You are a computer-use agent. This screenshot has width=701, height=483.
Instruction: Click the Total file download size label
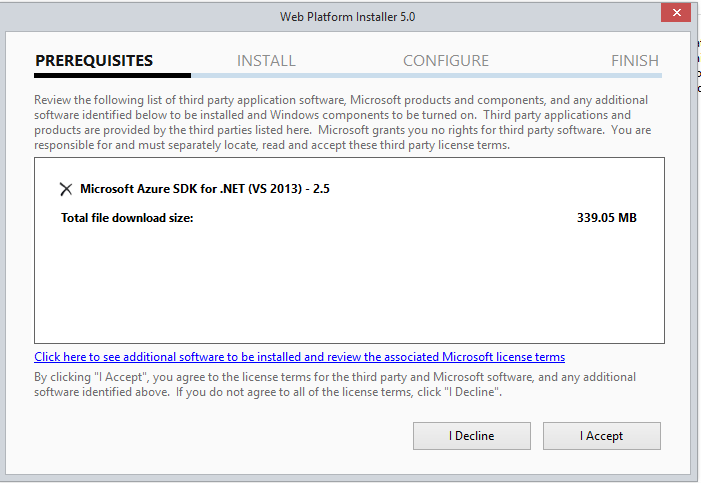click(x=127, y=217)
